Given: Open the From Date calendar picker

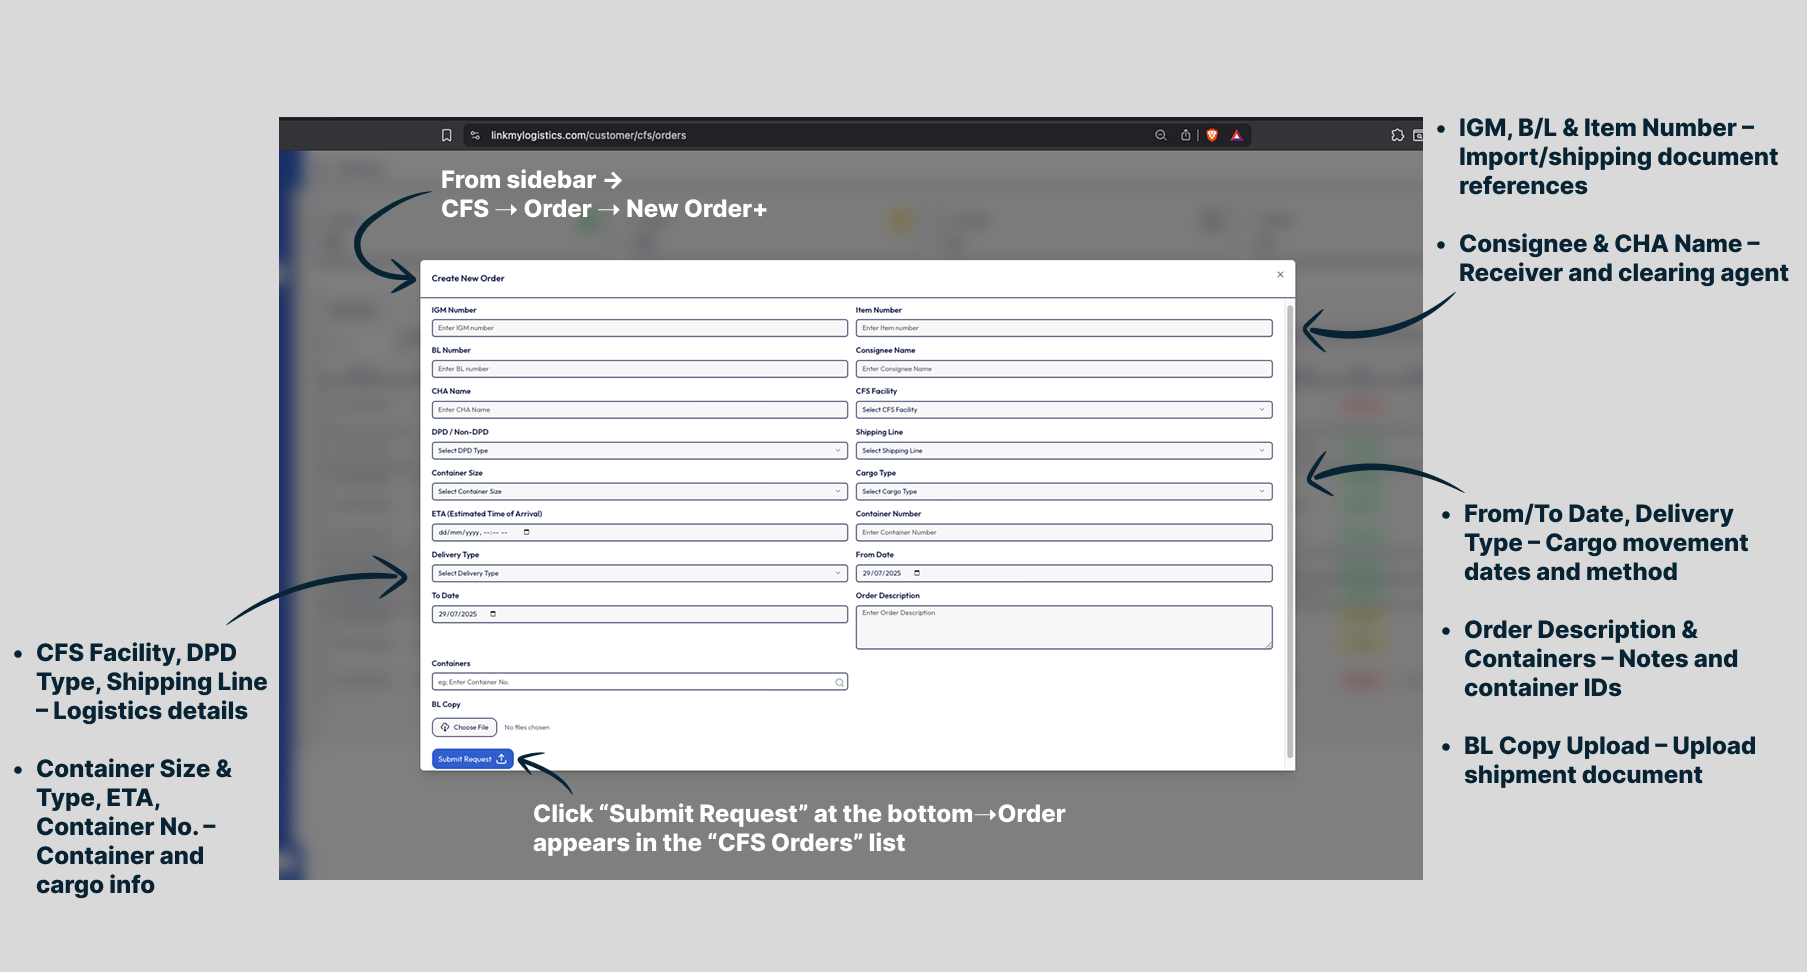Looking at the screenshot, I should coord(917,573).
